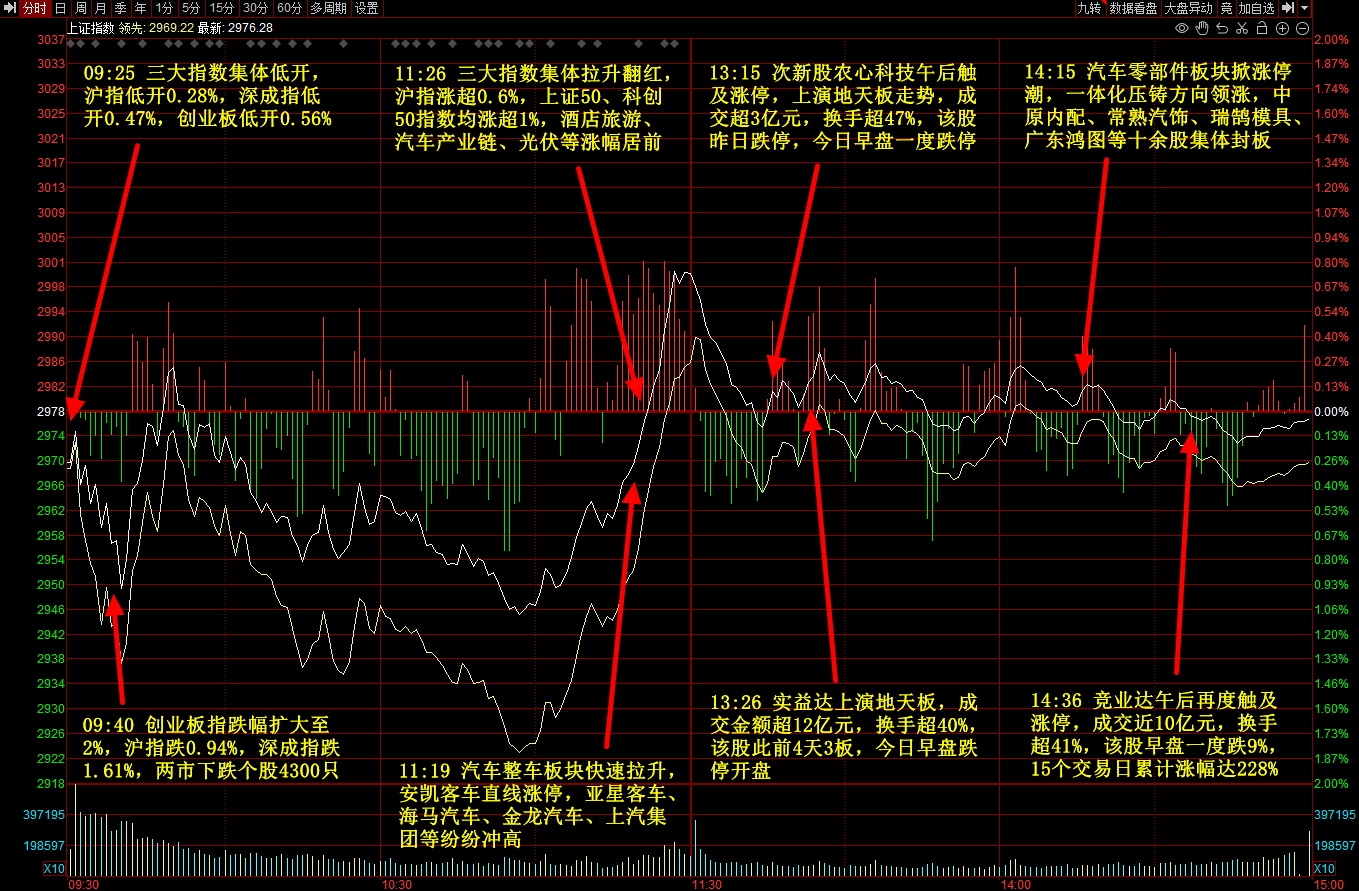Open 数据看盘 data panel
The width and height of the screenshot is (1359, 891).
[x=1133, y=8]
